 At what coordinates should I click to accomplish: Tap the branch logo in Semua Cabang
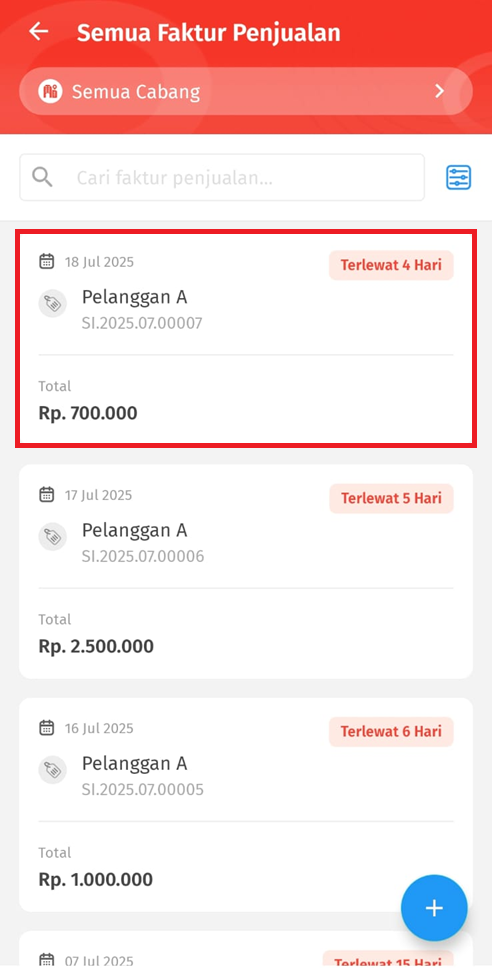(x=50, y=91)
